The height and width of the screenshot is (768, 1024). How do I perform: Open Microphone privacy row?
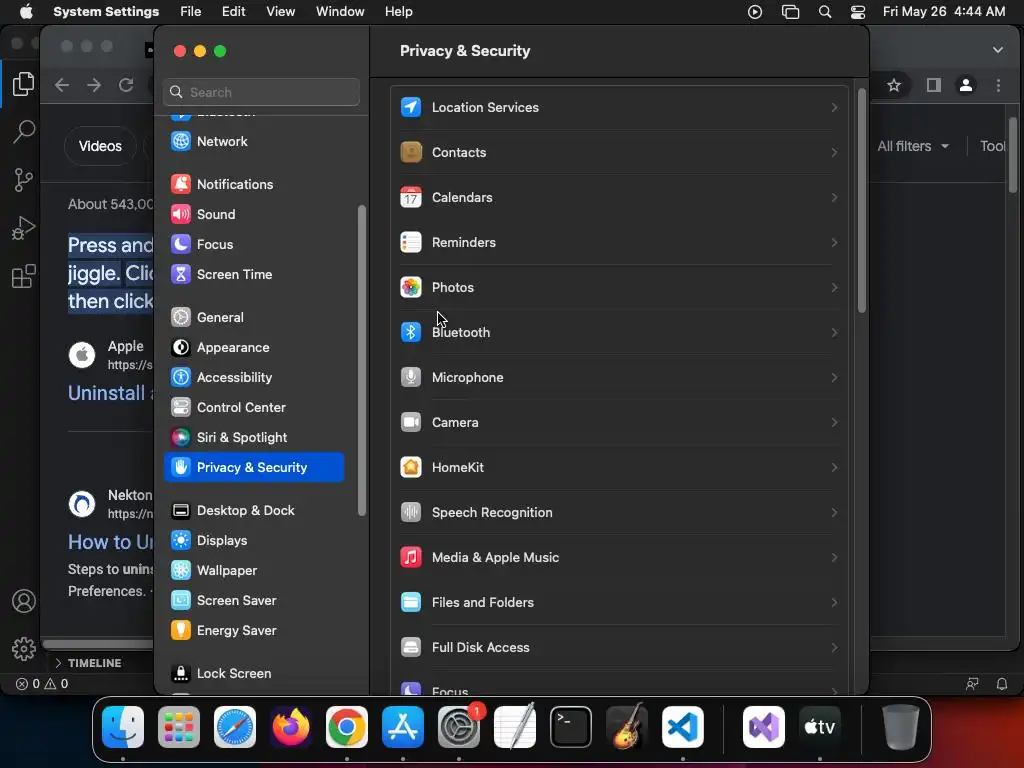pos(619,377)
